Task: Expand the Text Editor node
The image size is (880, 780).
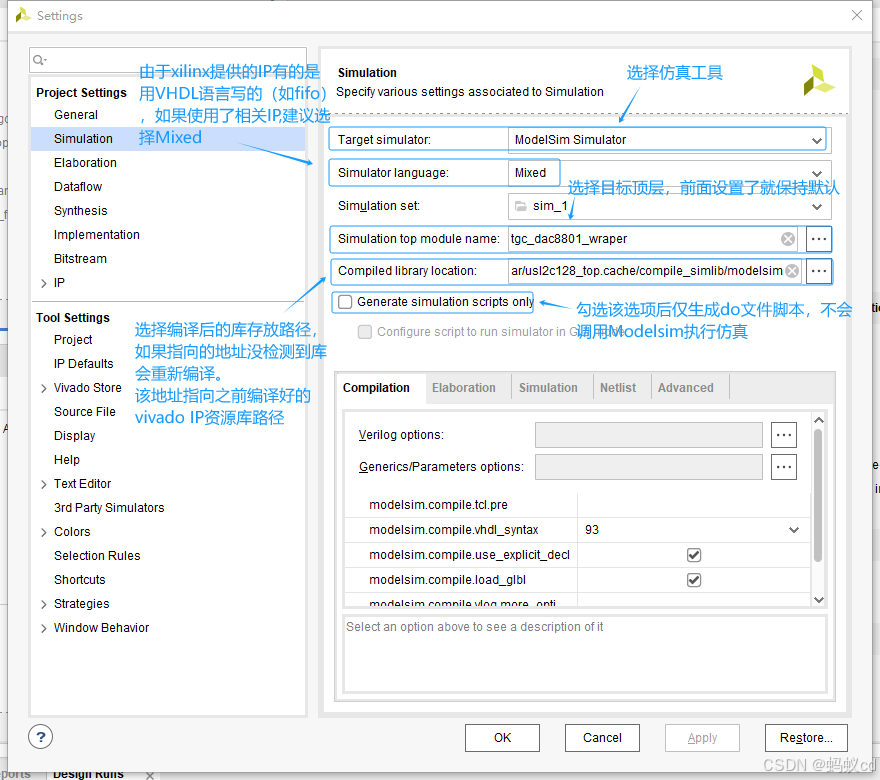Action: tap(44, 484)
